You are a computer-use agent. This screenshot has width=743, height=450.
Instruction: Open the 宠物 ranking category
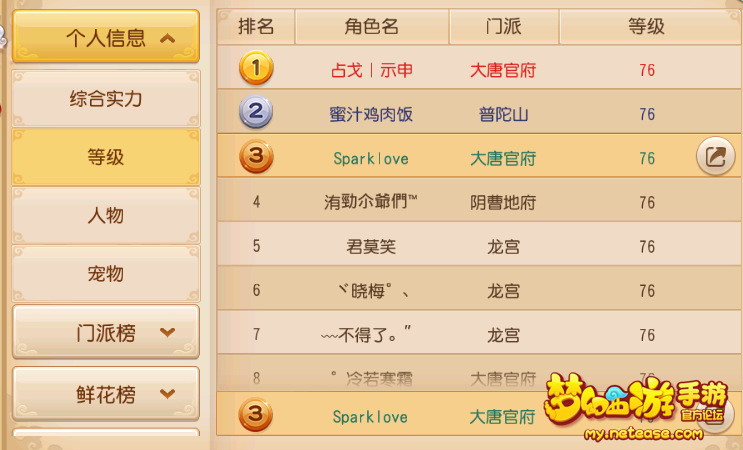pos(106,274)
